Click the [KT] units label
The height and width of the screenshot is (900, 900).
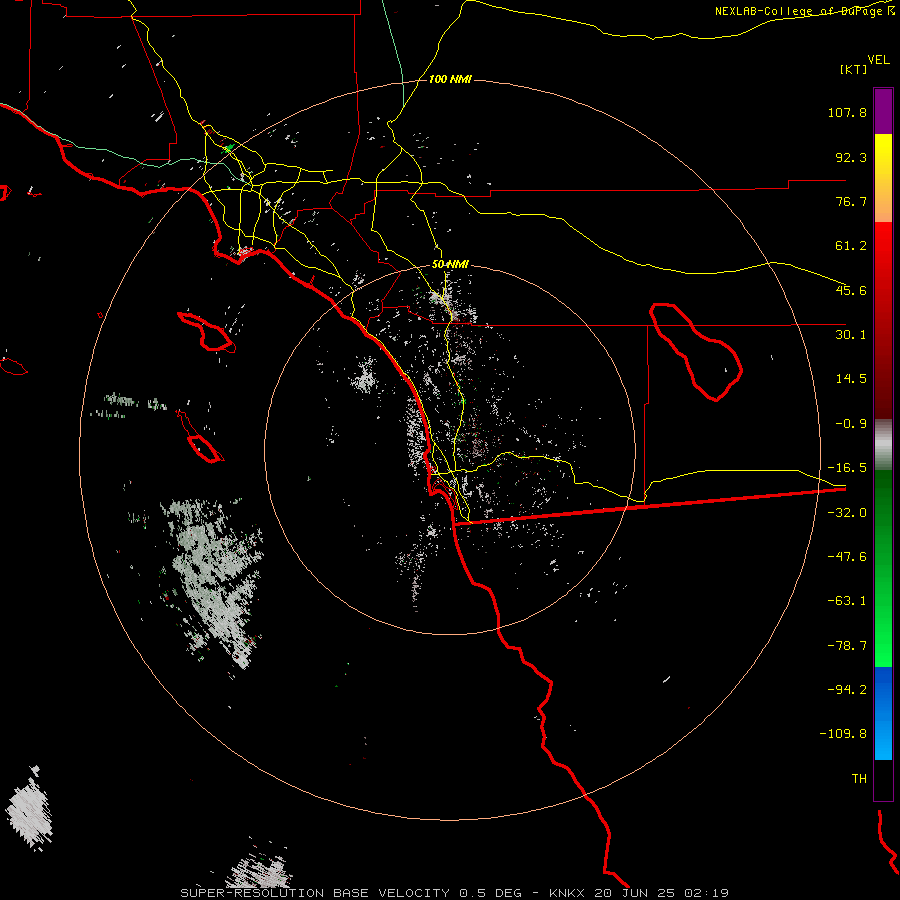(854, 69)
